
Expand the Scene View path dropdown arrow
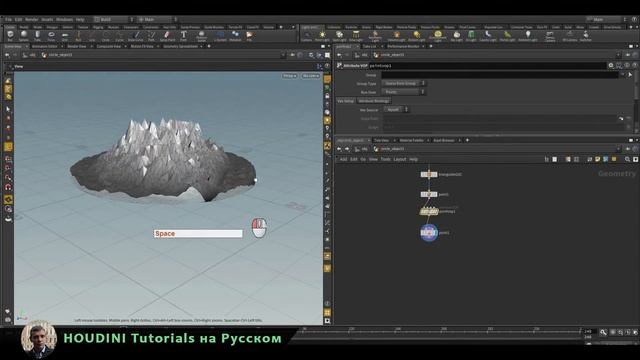click(282, 55)
